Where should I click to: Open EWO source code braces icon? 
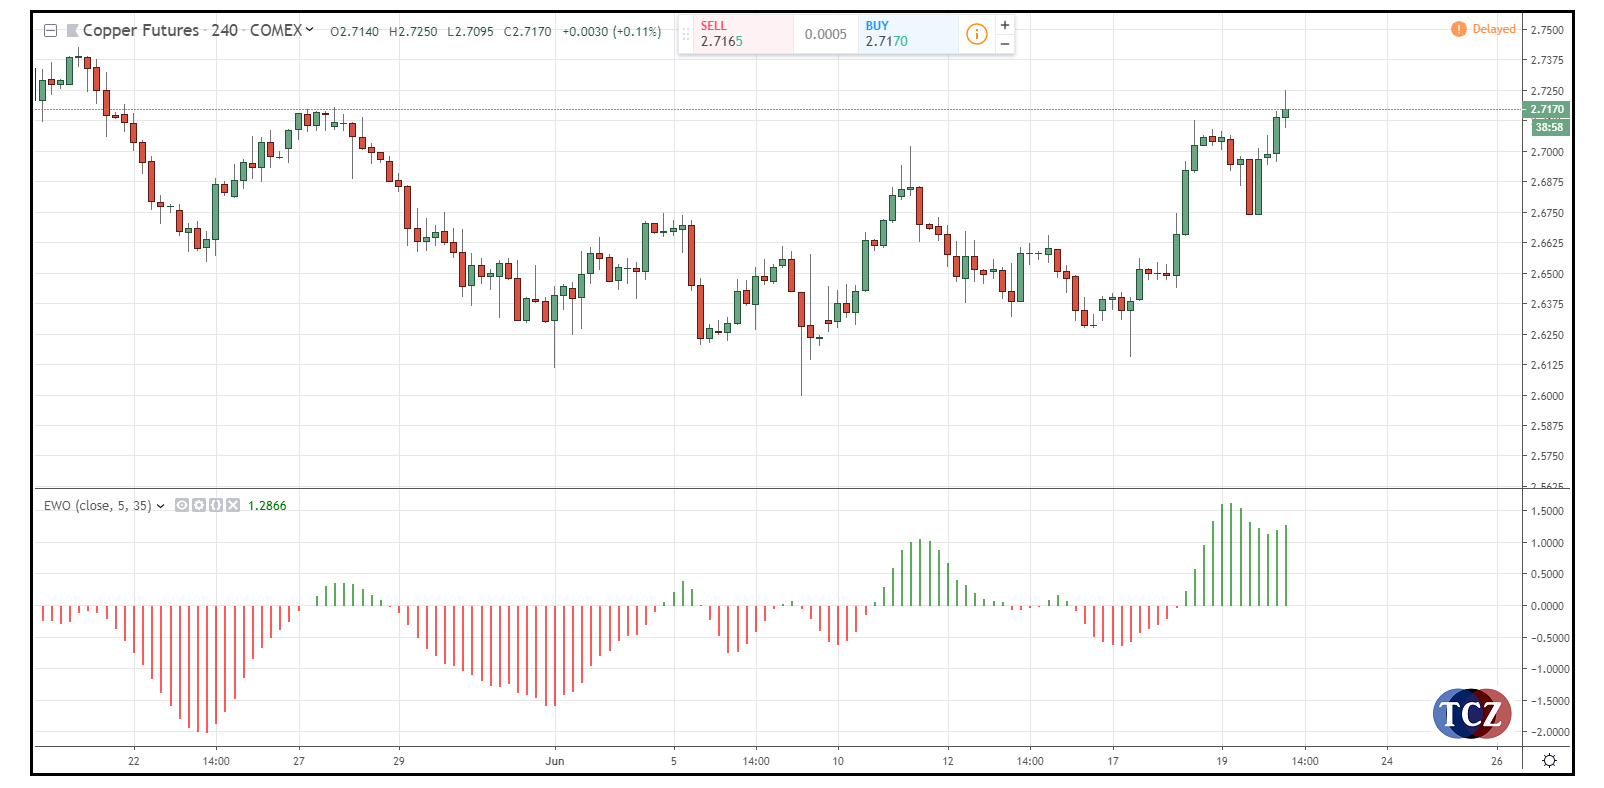tap(216, 505)
